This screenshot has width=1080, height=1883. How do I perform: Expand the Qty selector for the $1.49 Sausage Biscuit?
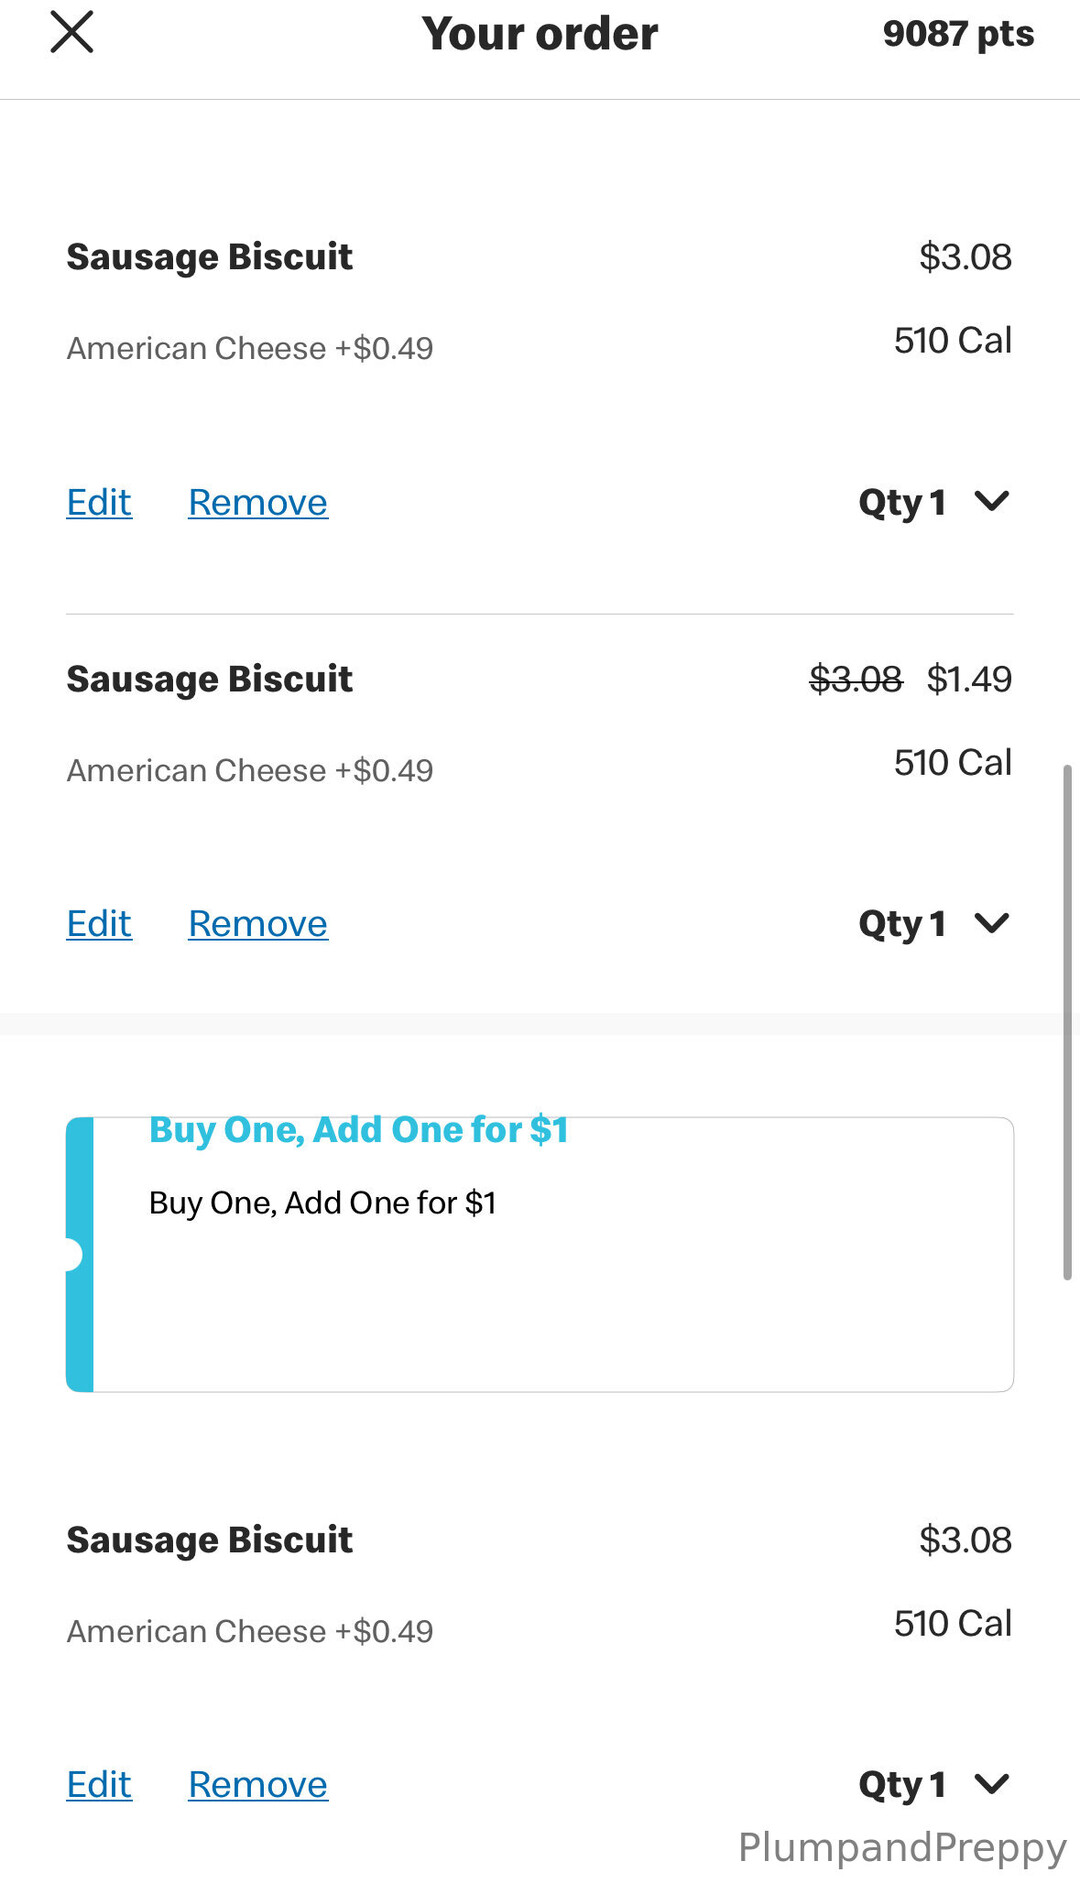[x=934, y=924]
